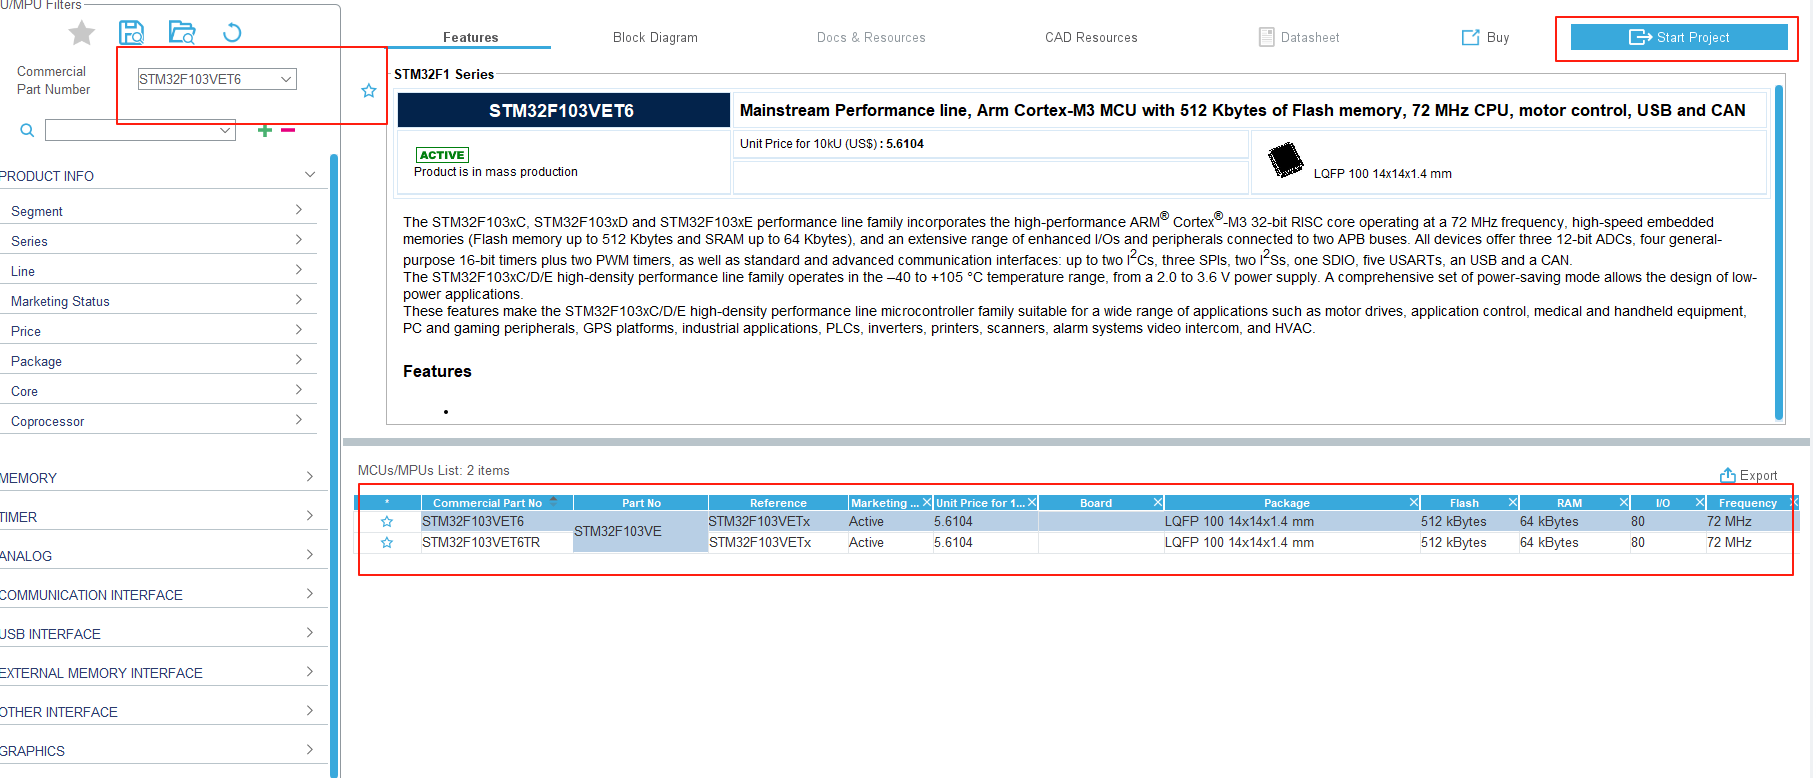This screenshot has width=1816, height=778.
Task: Expand the MEMORY section
Action: click(x=310, y=477)
